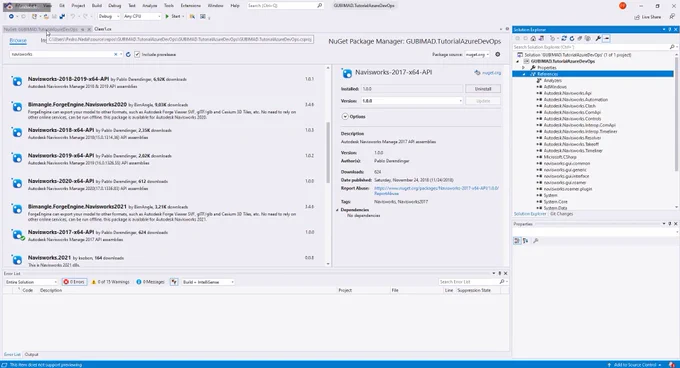Click Sync with Active Document in Solution Explorer
Image resolution: width=680 pixels, height=368 pixels.
pos(564,39)
